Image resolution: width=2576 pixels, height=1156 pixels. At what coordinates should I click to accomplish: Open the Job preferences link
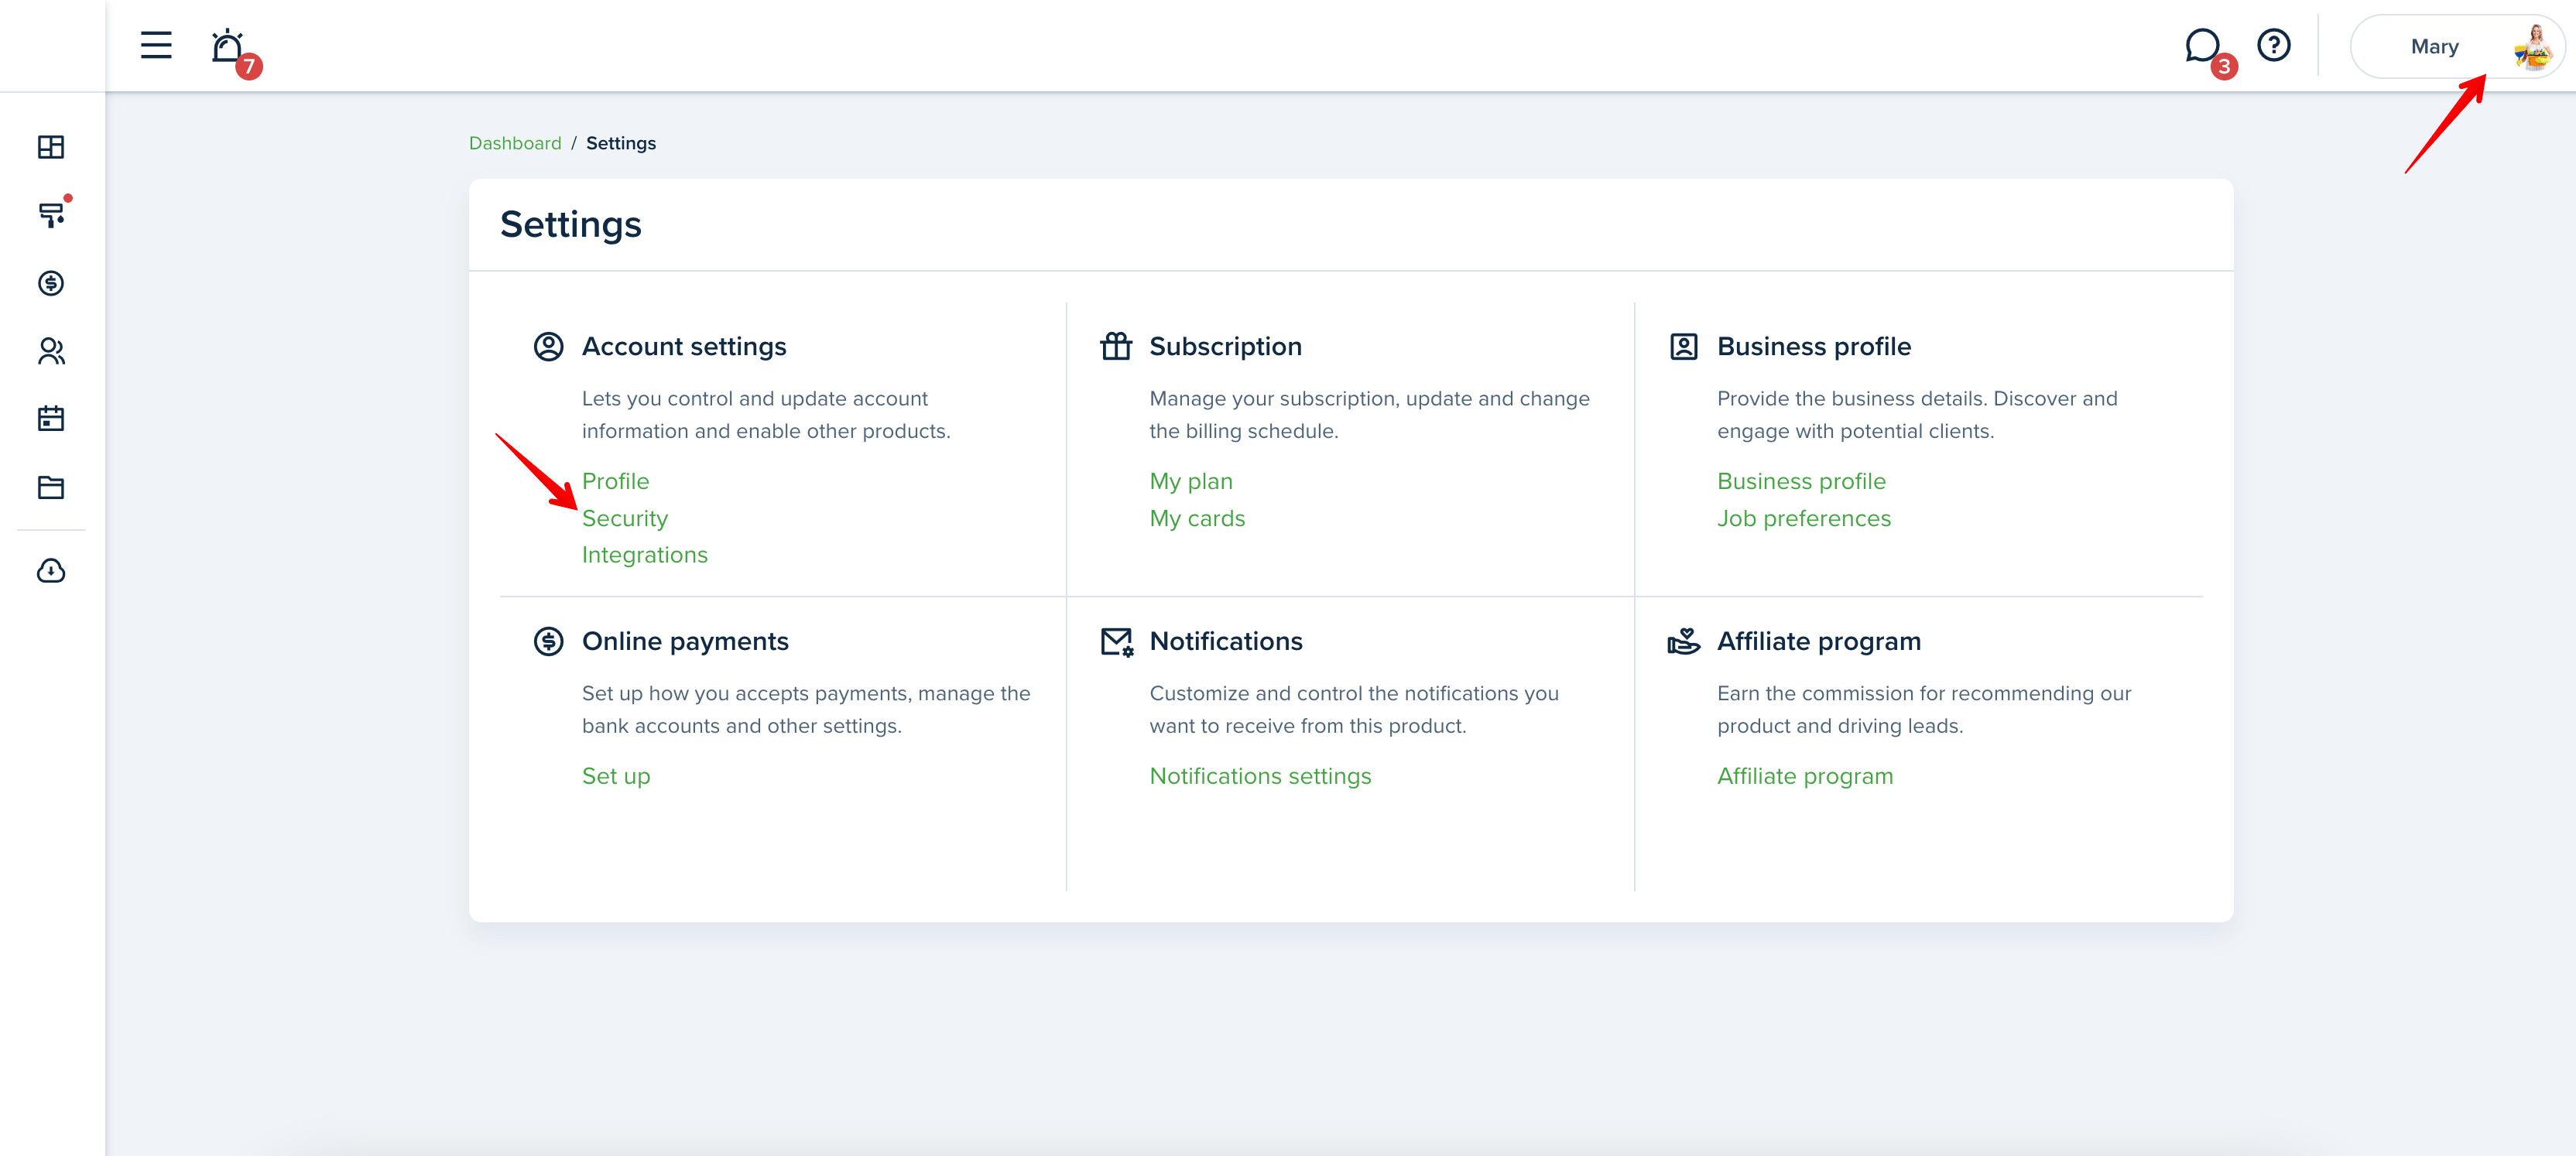point(1804,518)
